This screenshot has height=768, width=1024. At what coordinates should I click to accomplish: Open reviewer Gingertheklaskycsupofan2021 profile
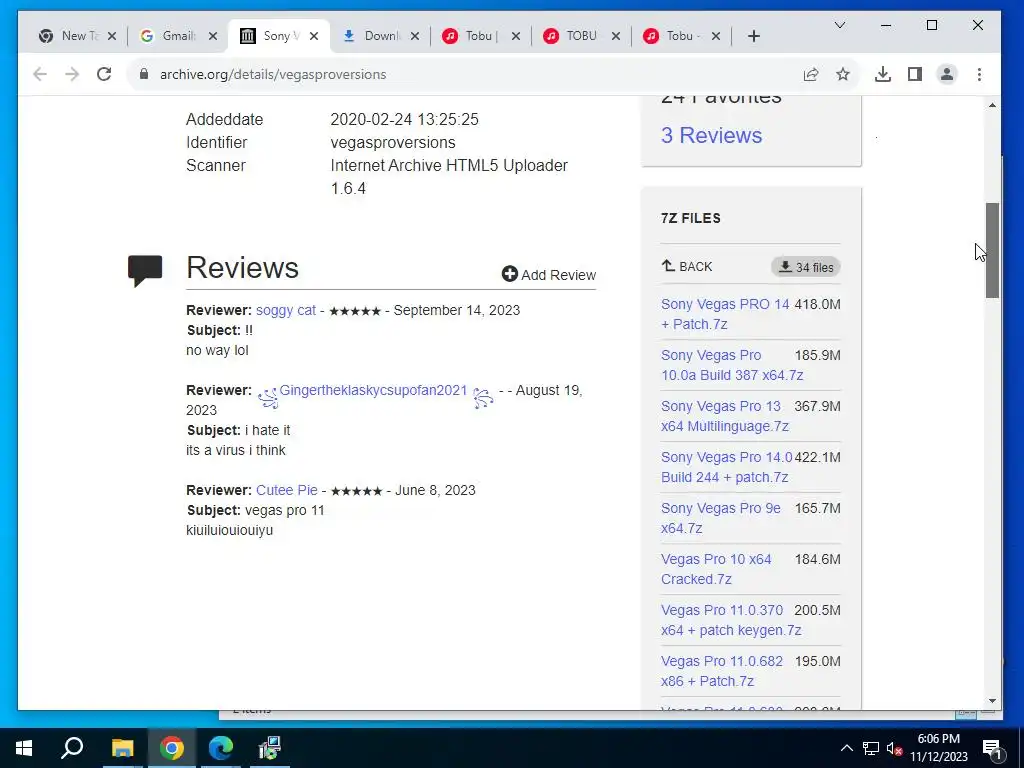coord(374,391)
